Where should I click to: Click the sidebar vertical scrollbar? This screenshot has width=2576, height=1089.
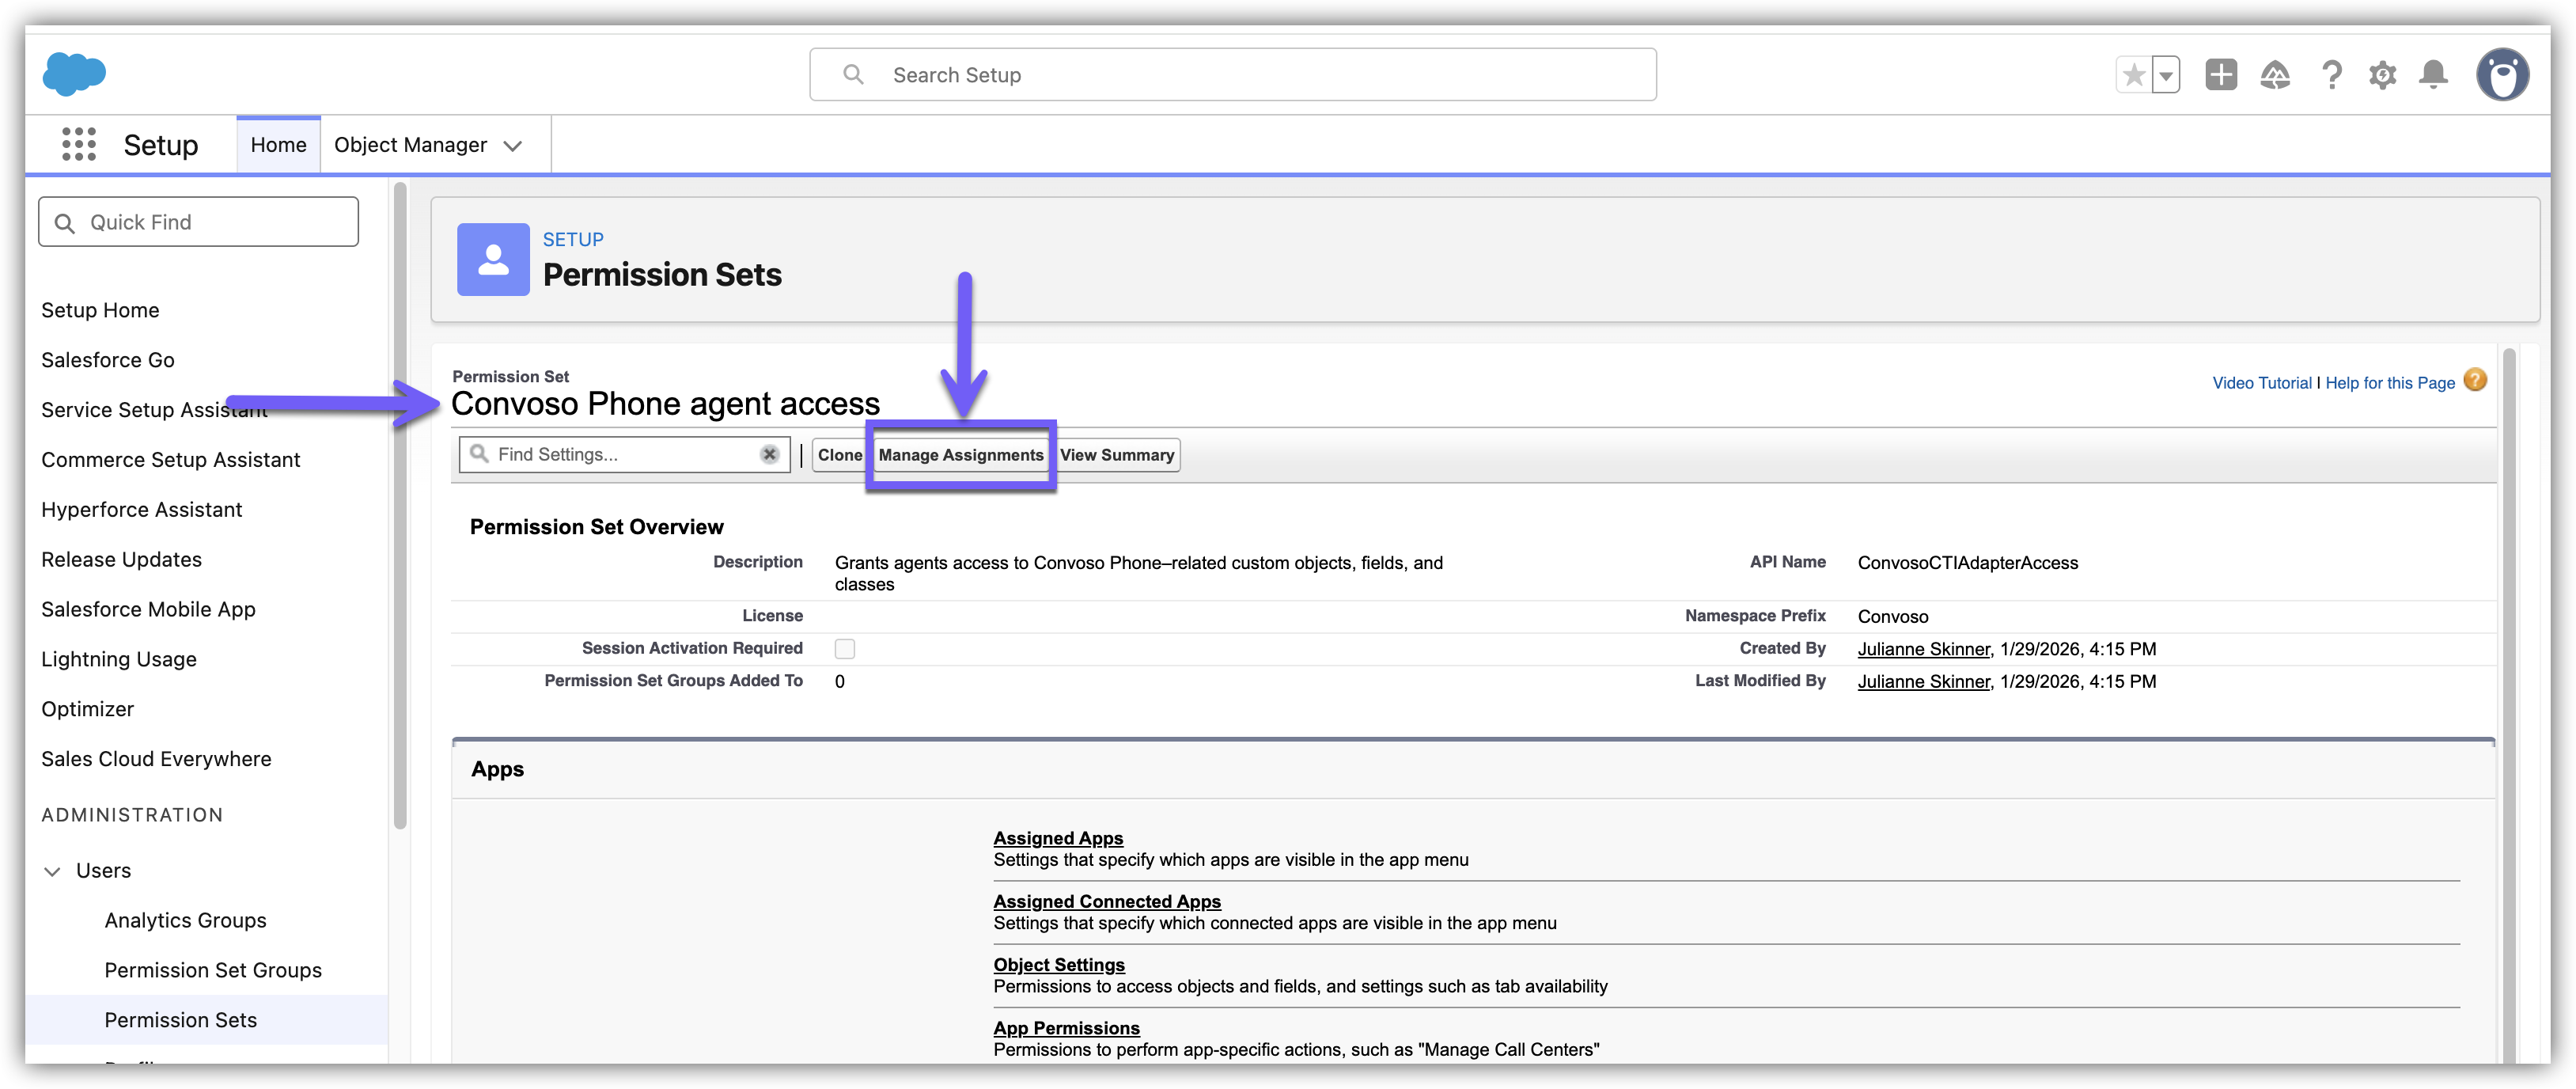tap(400, 500)
